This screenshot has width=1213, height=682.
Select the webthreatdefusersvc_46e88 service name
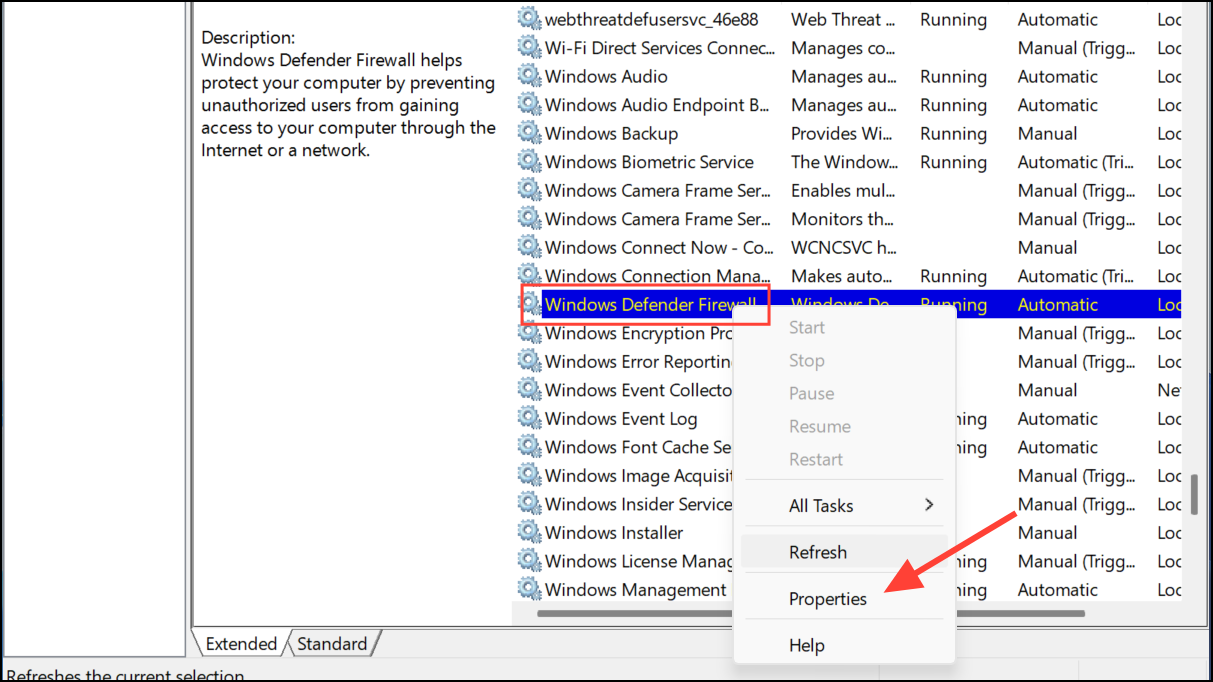tap(651, 19)
